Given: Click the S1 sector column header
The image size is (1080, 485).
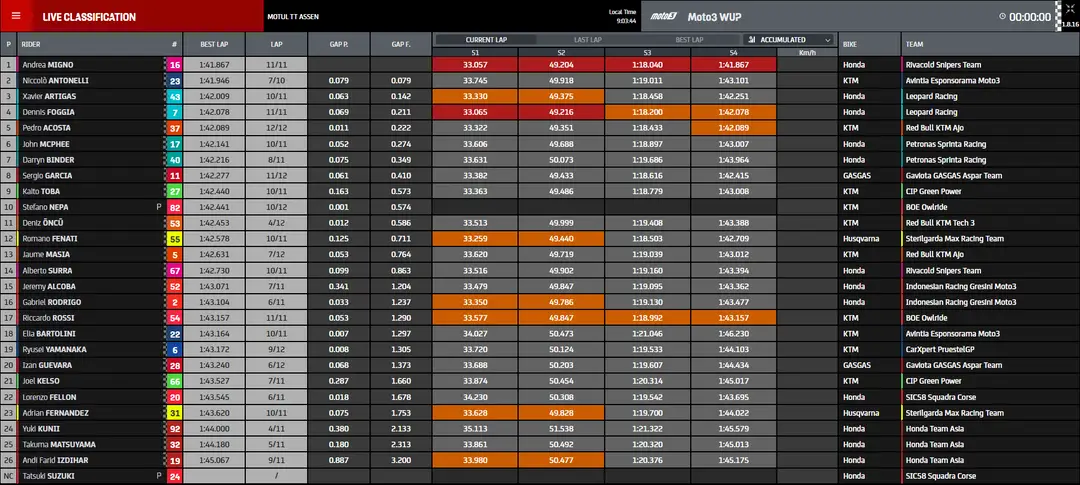Looking at the screenshot, I should (475, 52).
